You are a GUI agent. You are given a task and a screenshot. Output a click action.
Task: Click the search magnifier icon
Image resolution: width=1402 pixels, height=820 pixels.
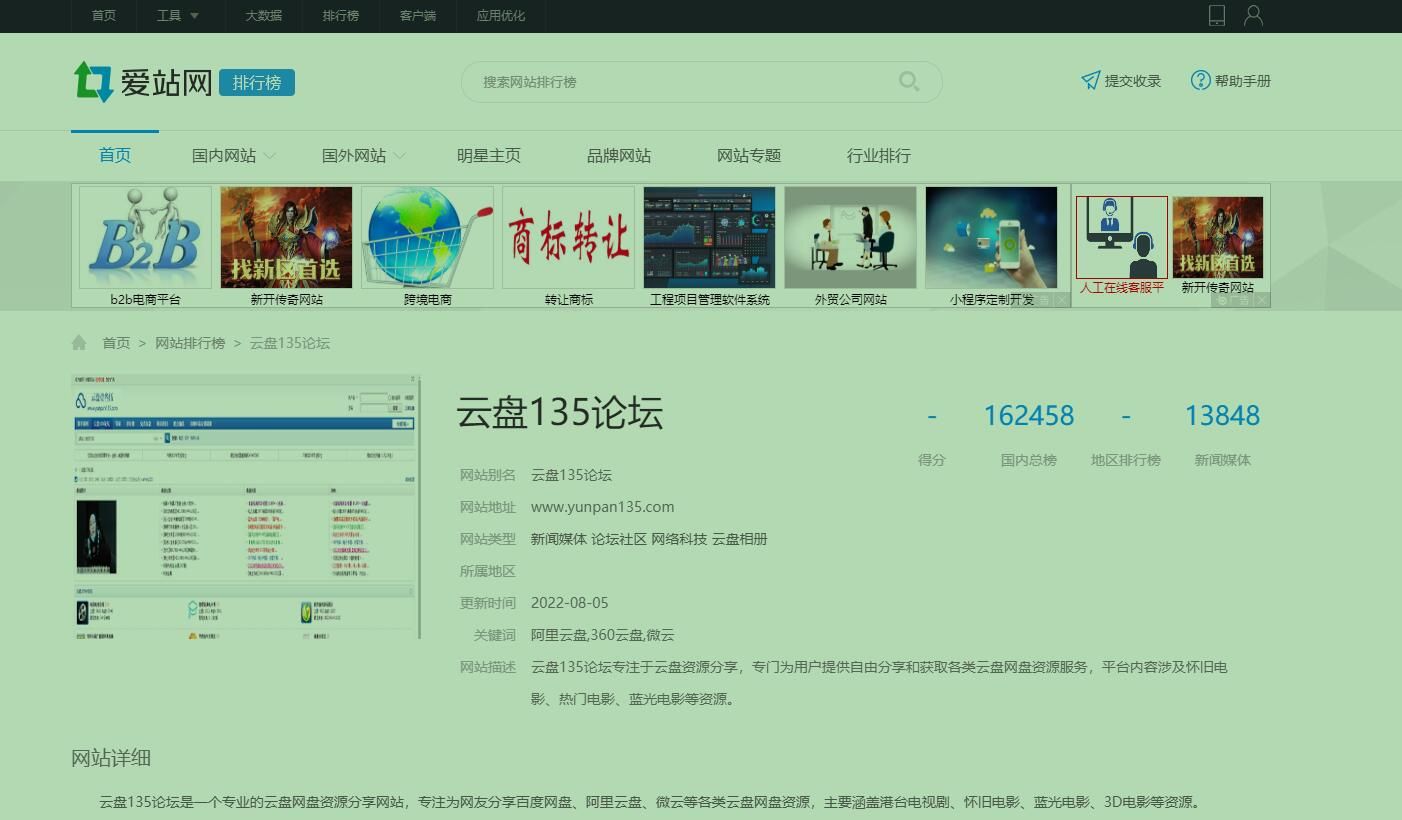pyautogui.click(x=909, y=82)
